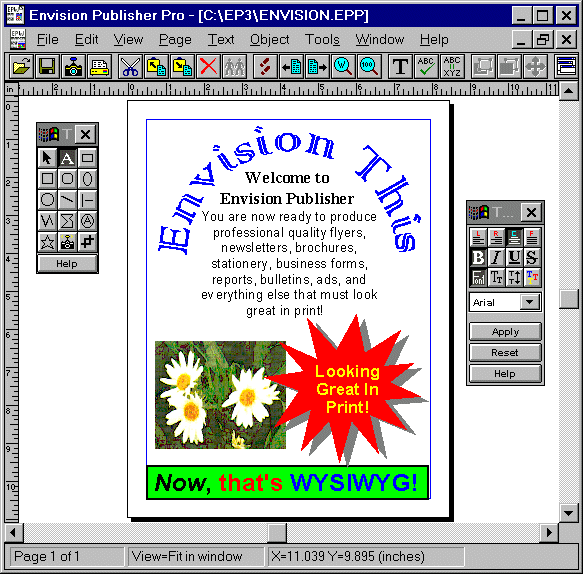The width and height of the screenshot is (583, 574).
Task: Open the colored TTT text color option
Action: 532,277
